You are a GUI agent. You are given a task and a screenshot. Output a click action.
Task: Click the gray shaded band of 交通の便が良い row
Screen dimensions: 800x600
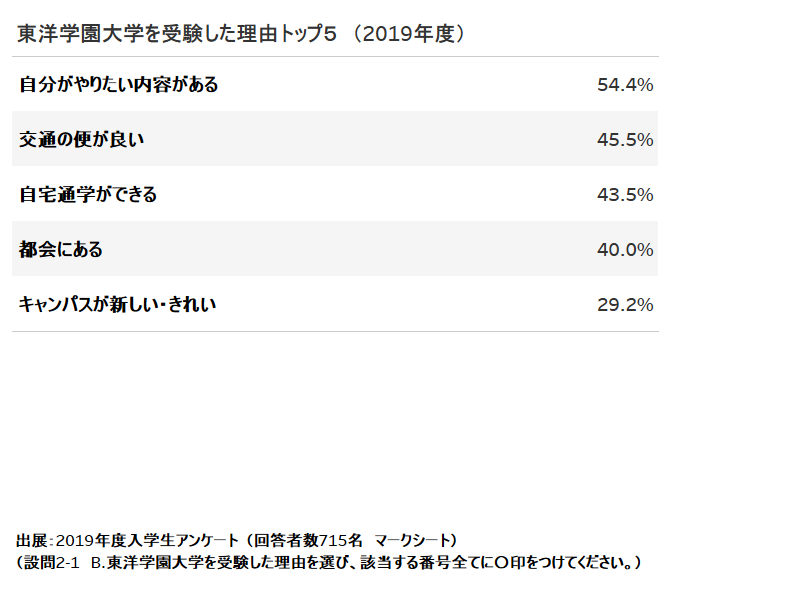pyautogui.click(x=335, y=139)
